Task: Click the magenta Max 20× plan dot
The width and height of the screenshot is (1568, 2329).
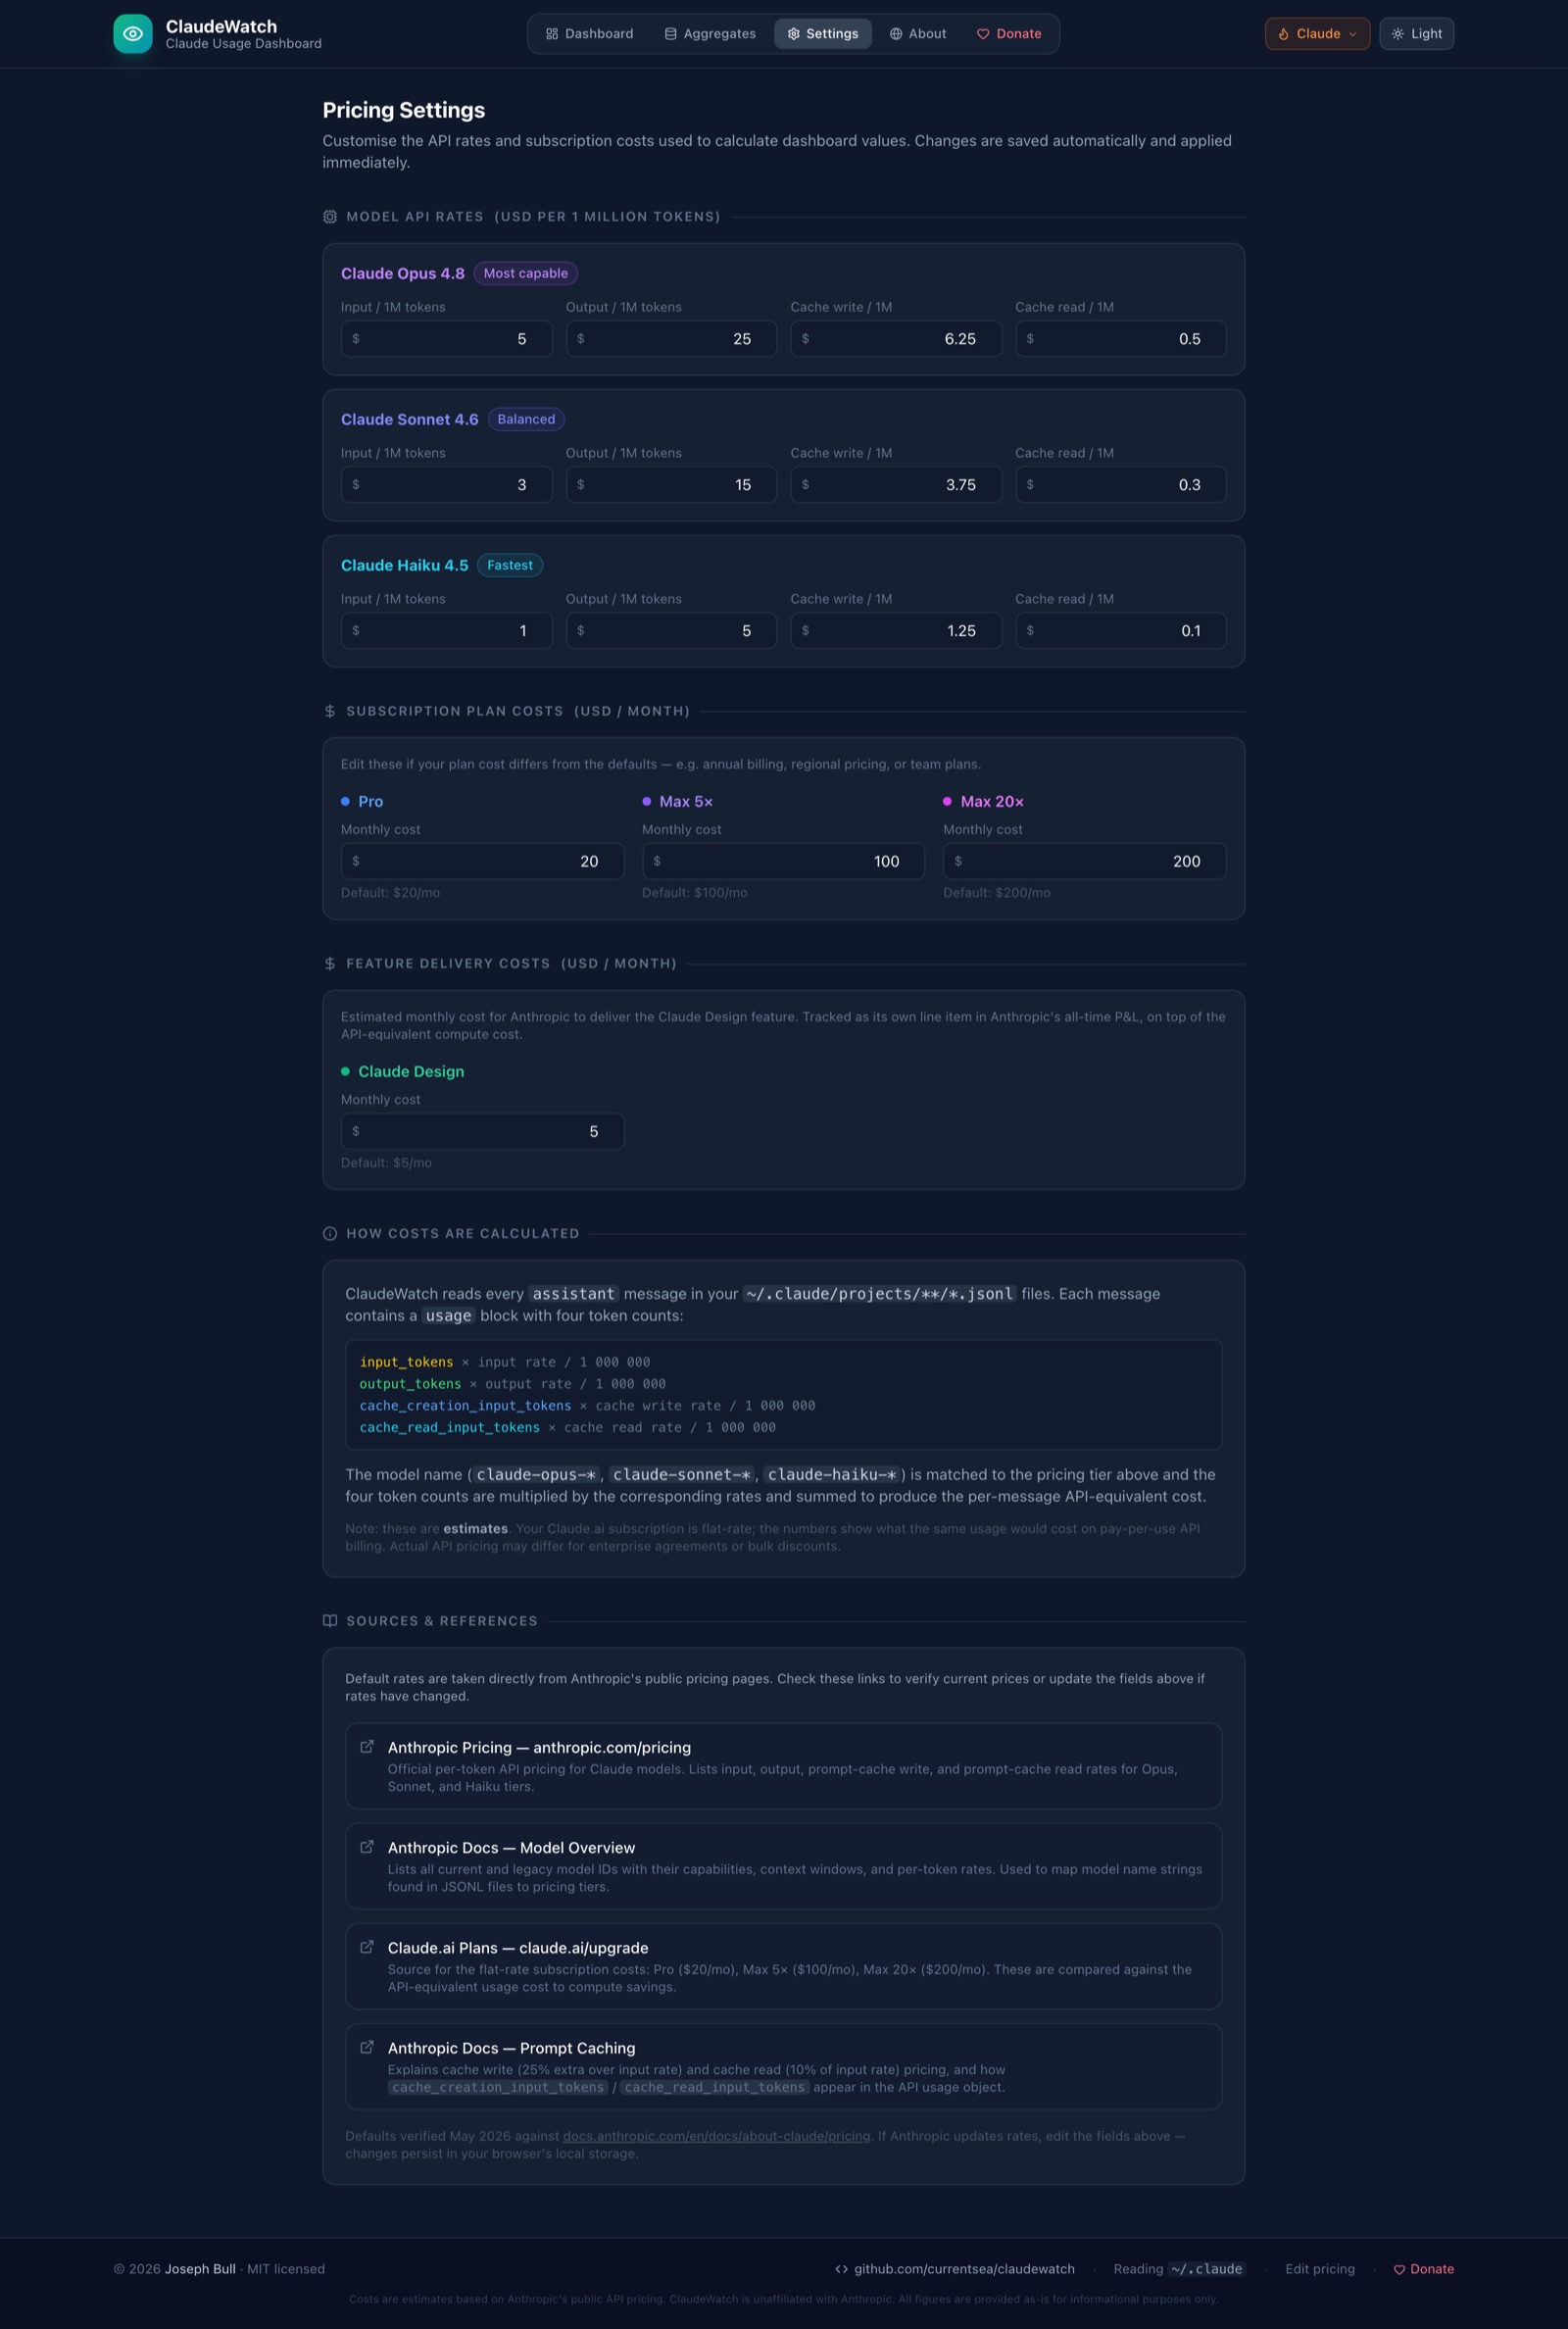Action: pos(947,802)
